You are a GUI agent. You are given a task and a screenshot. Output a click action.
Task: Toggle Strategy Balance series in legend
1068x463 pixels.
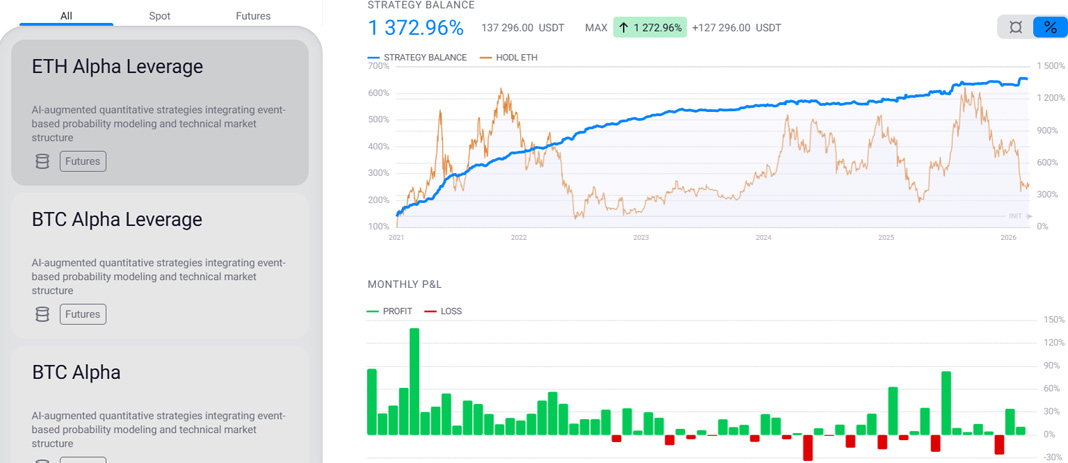[418, 58]
